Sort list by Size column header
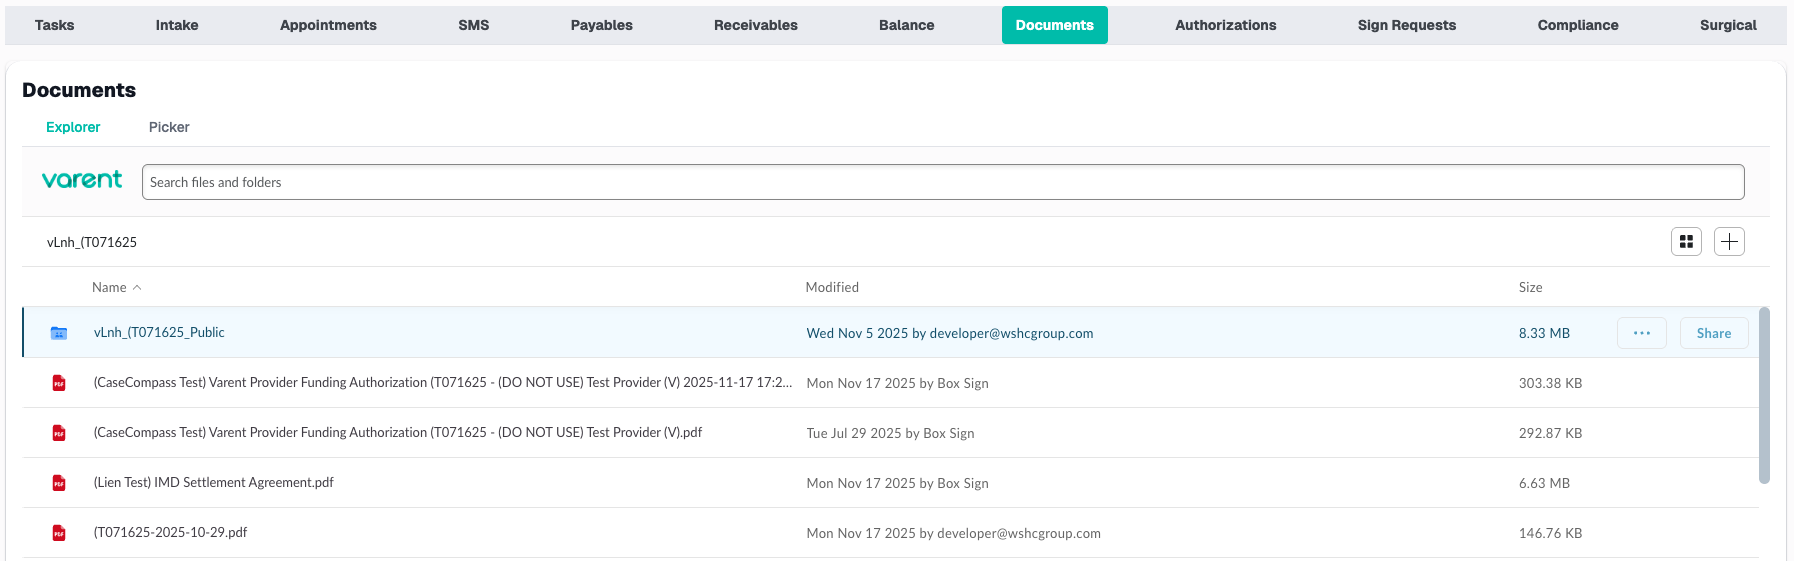 1530,288
